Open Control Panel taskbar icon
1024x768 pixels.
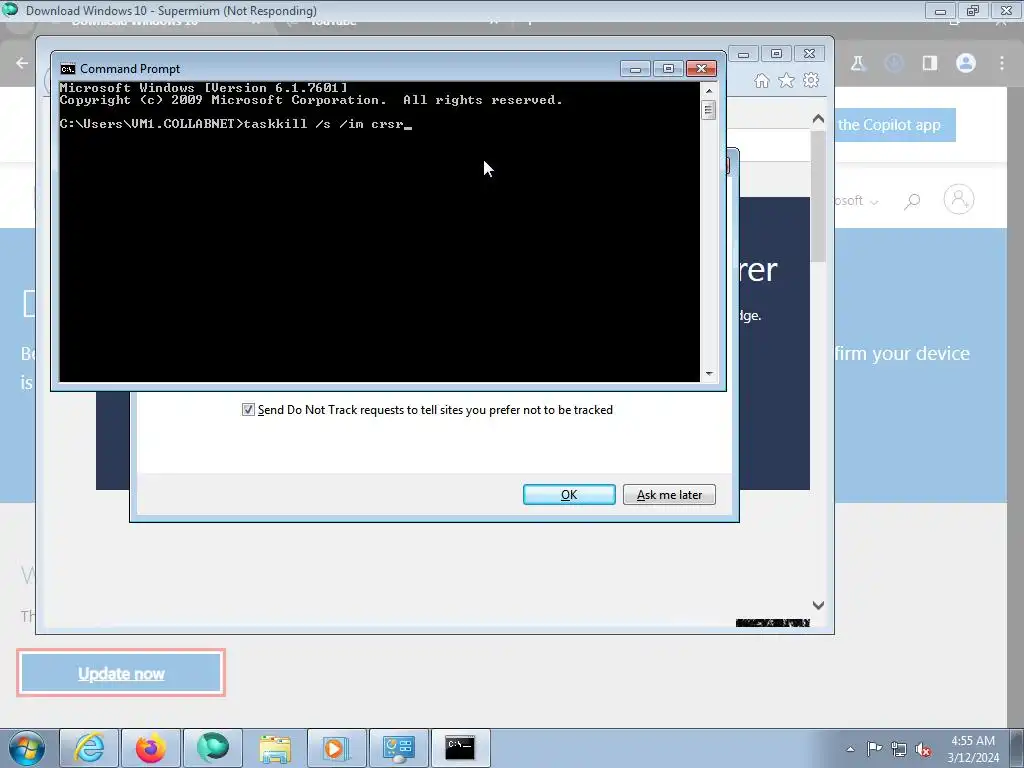(398, 748)
